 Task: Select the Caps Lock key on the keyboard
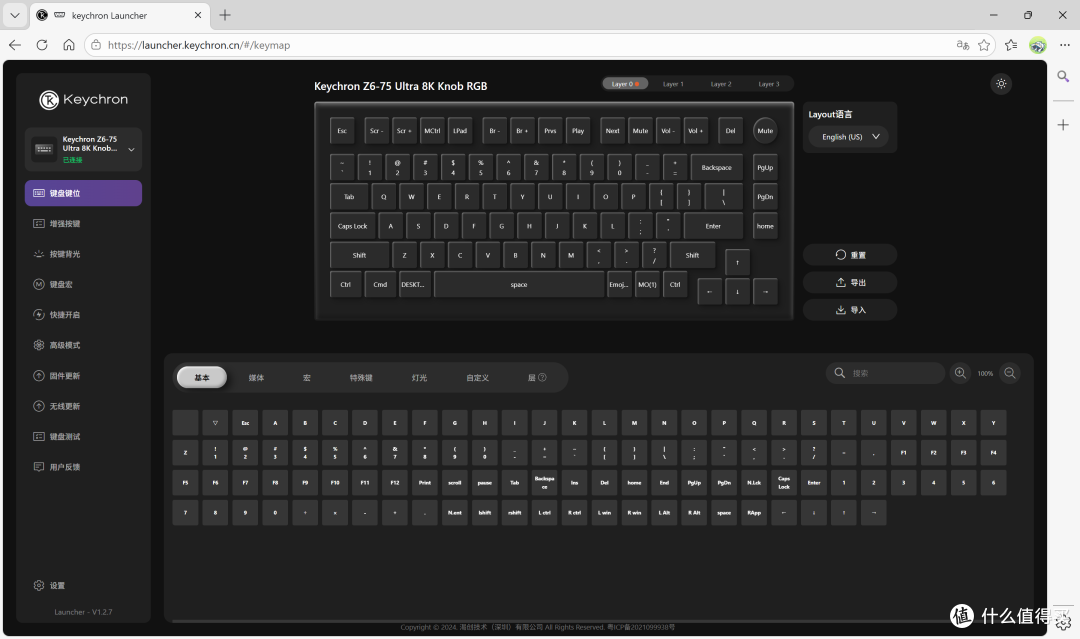pyautogui.click(x=352, y=226)
